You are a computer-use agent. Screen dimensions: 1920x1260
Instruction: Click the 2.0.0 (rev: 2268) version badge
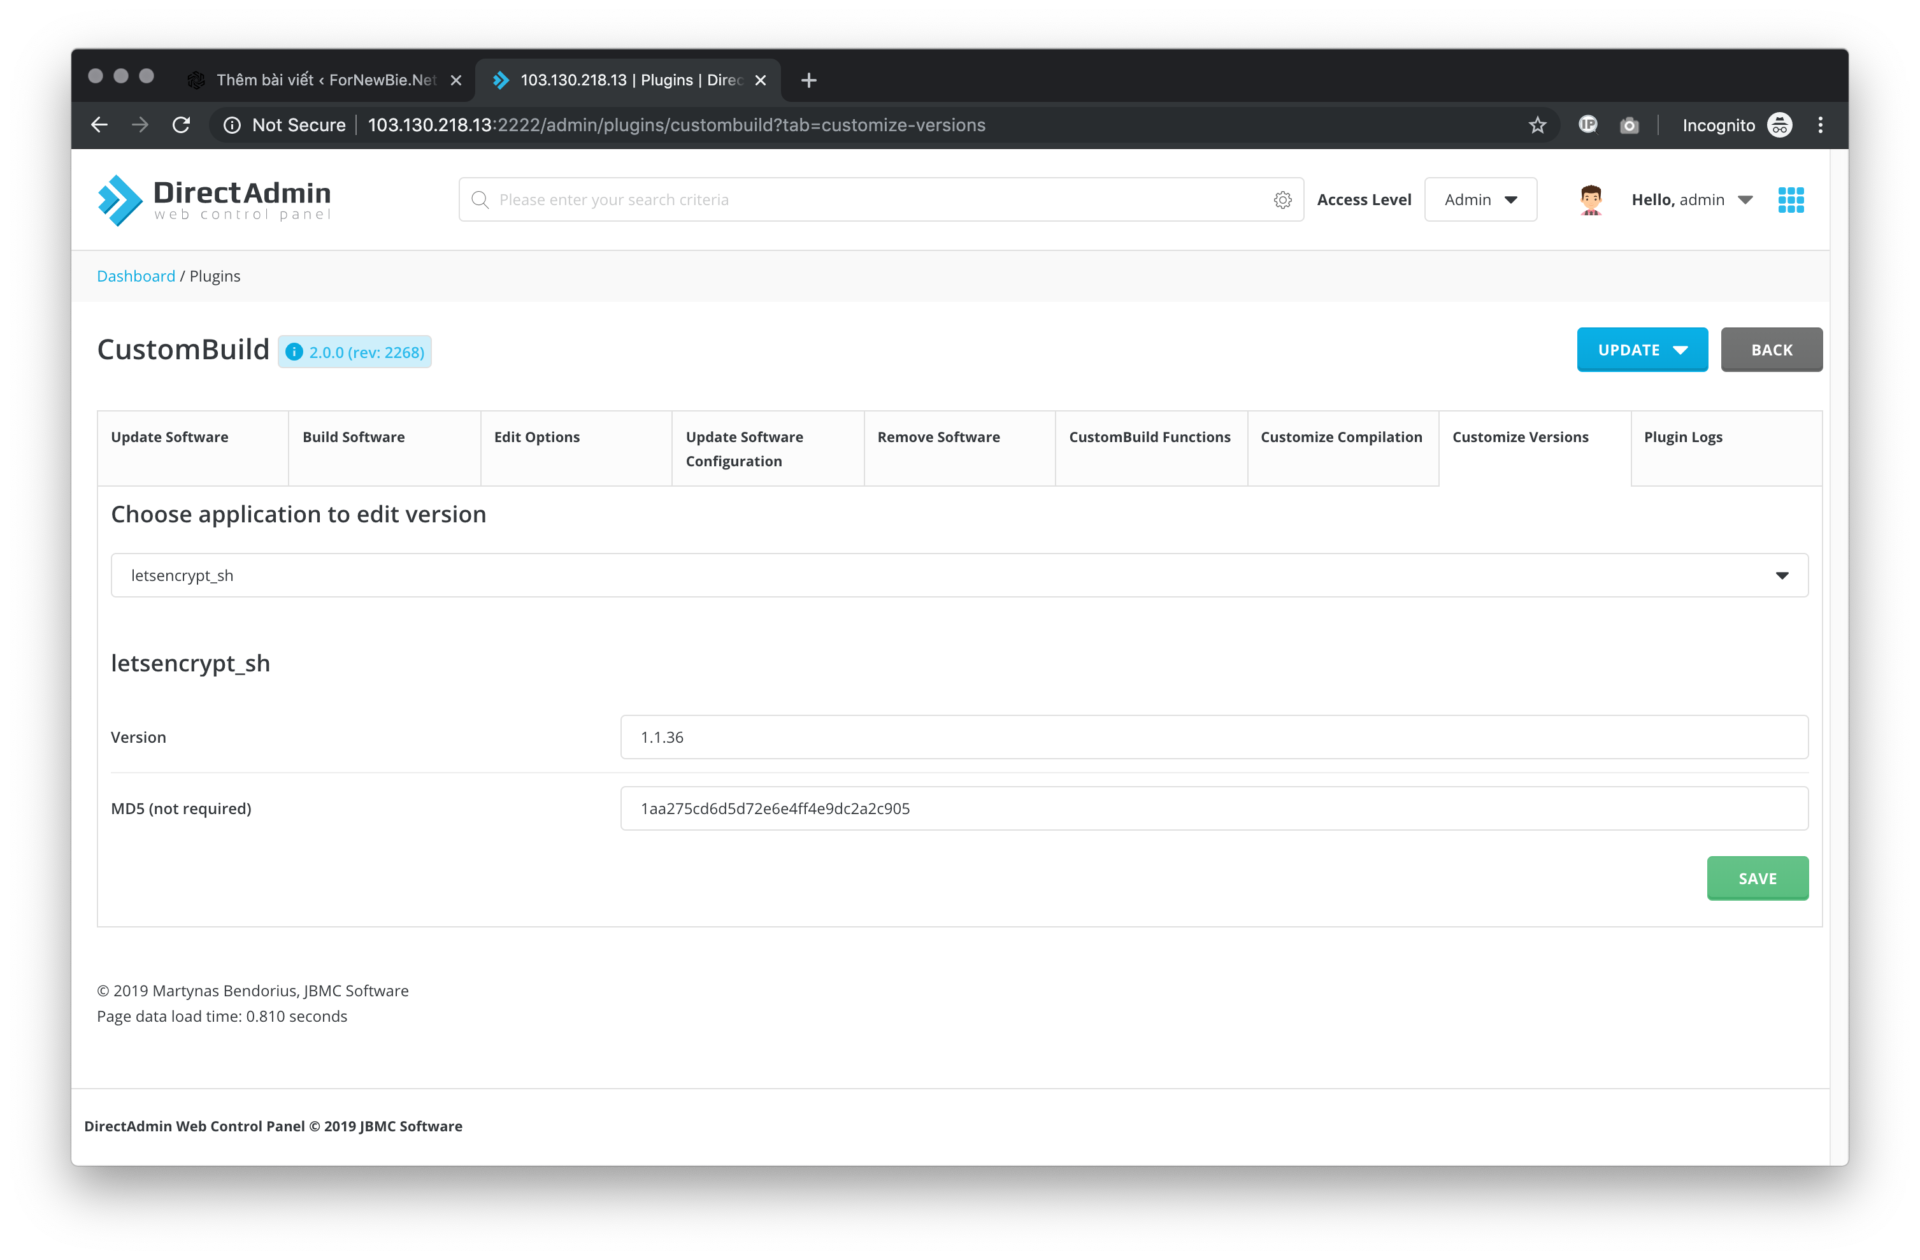(355, 352)
